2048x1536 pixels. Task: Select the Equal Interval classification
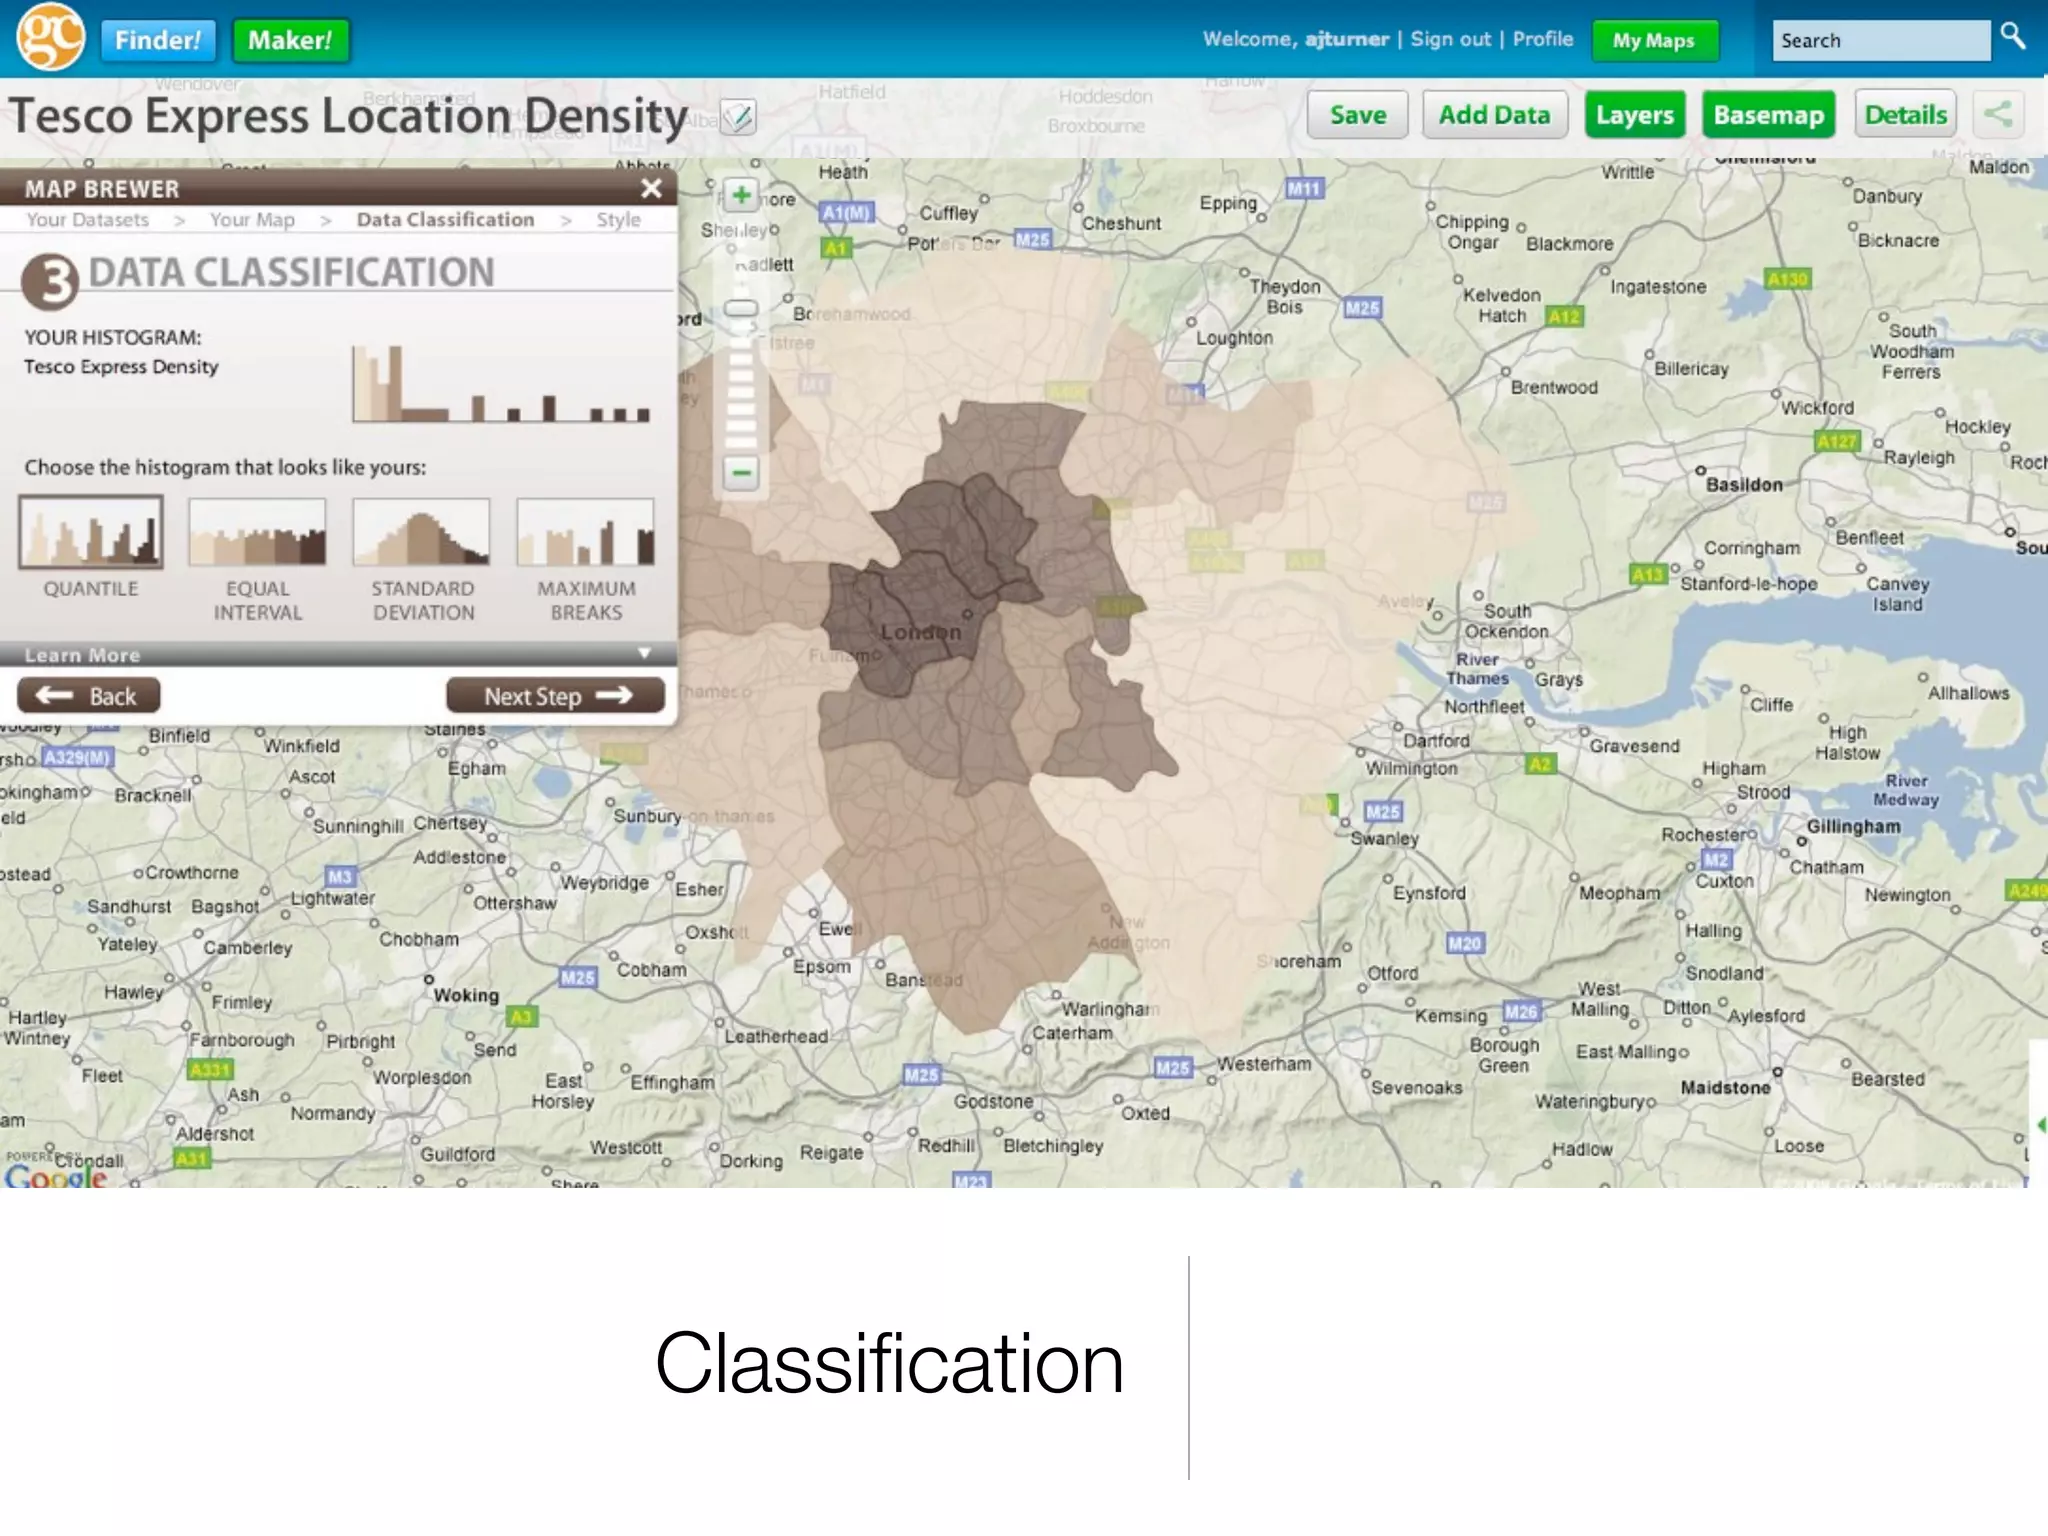click(x=257, y=533)
